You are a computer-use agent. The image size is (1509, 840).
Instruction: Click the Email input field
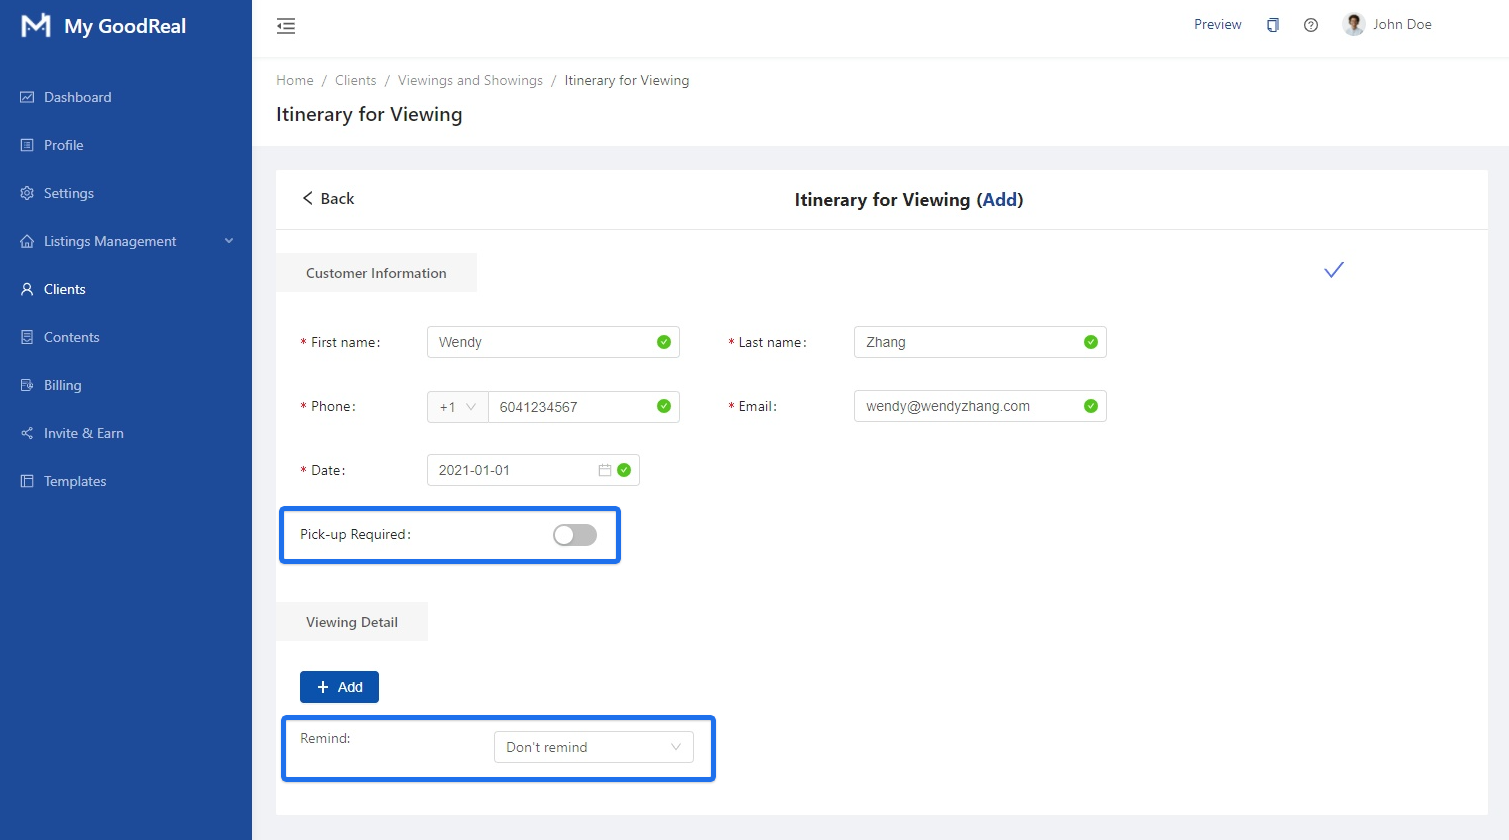click(970, 406)
